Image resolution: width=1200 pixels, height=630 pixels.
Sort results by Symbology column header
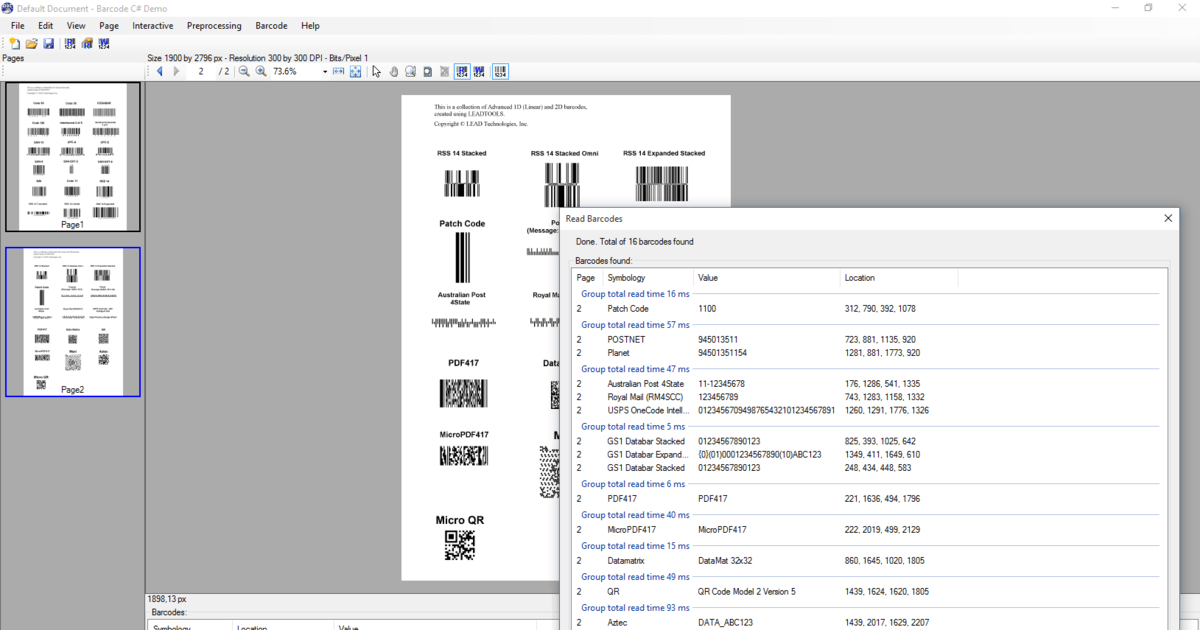(626, 277)
